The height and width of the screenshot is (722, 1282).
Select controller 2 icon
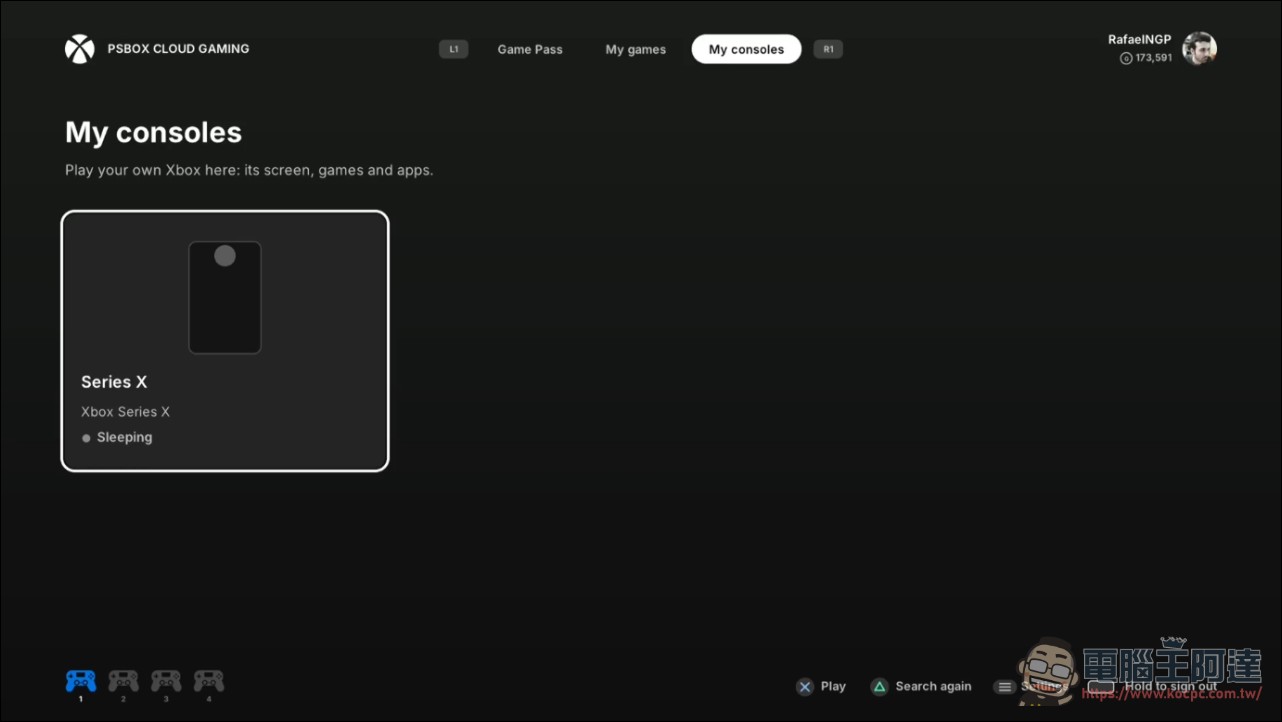pyautogui.click(x=123, y=682)
